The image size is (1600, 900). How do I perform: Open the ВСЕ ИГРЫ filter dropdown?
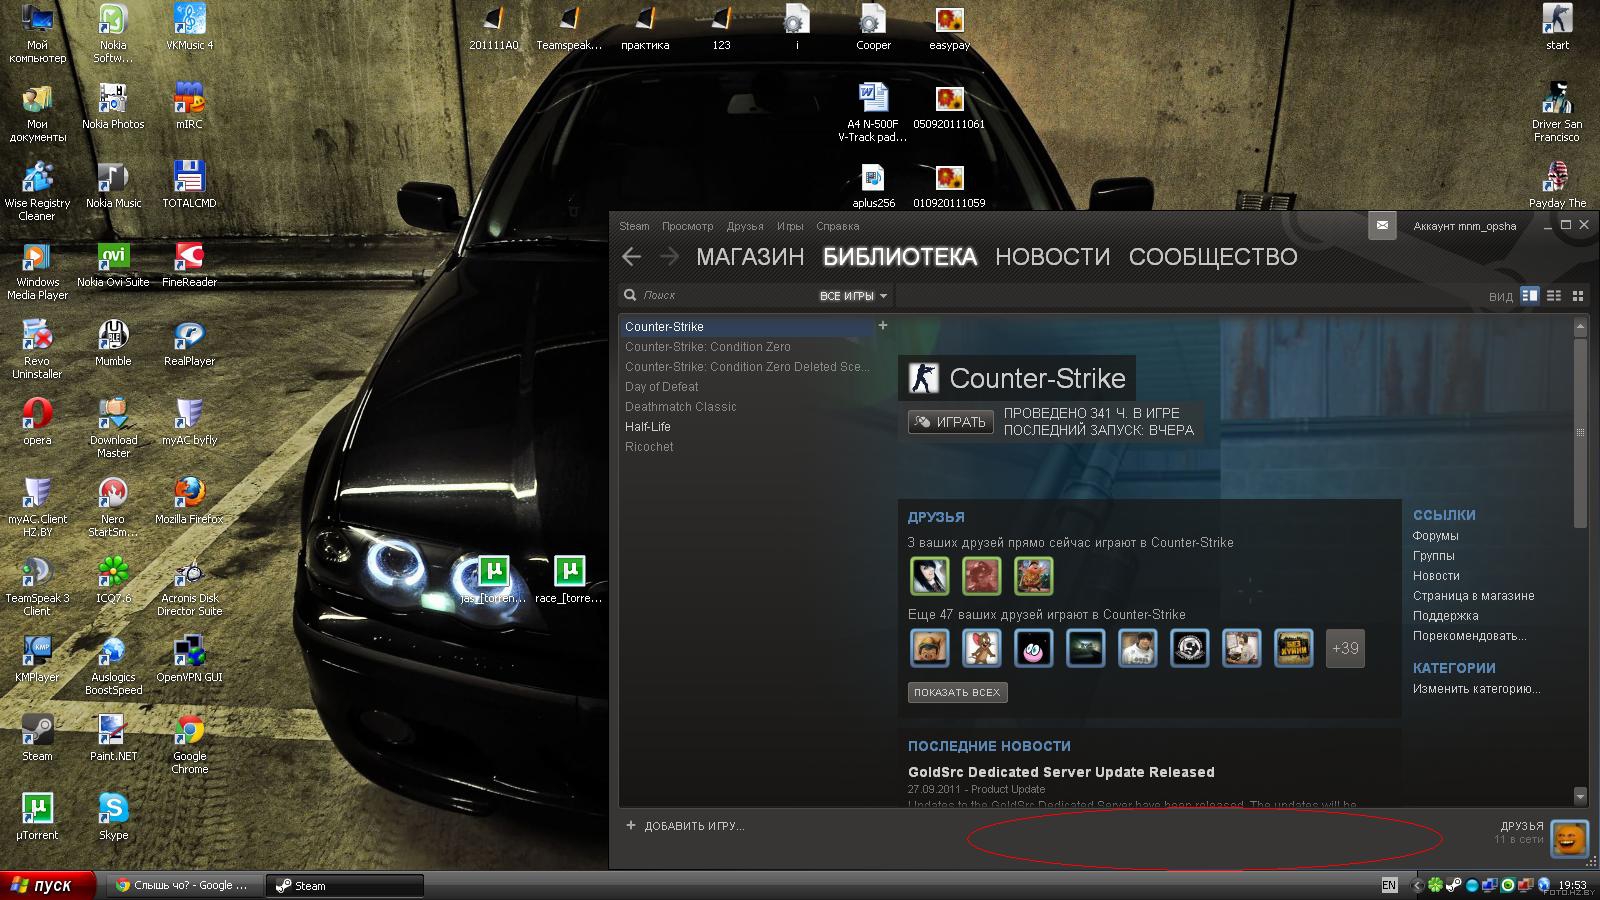853,296
